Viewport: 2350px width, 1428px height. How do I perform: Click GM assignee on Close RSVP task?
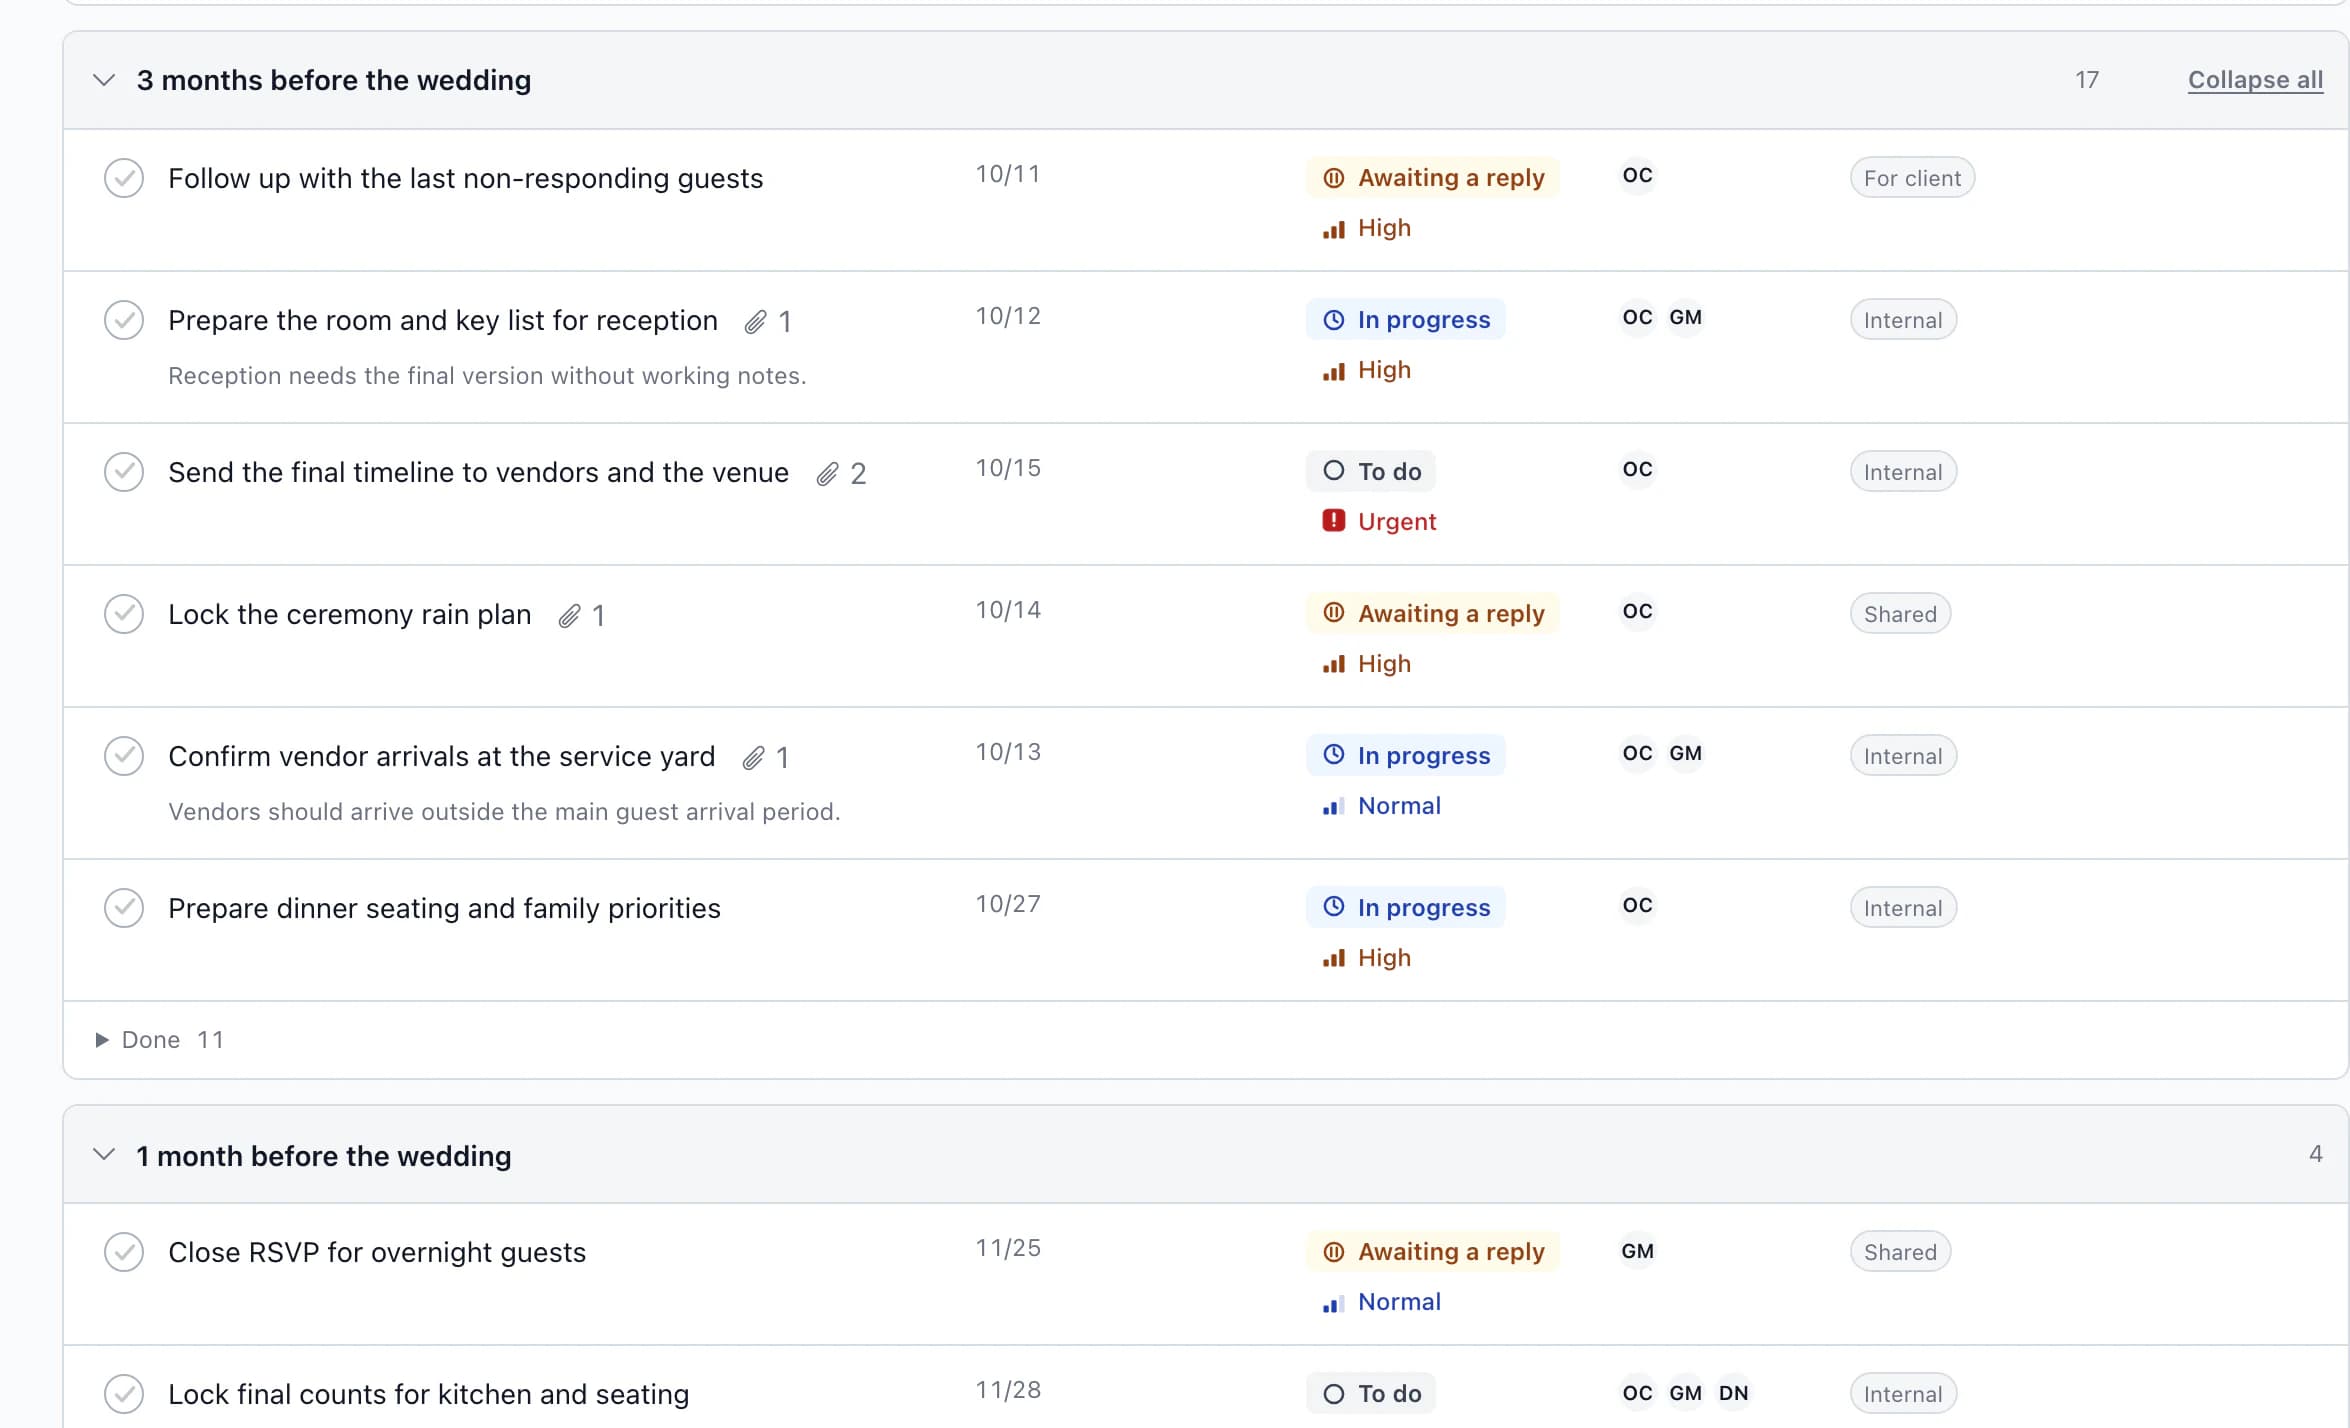pyautogui.click(x=1637, y=1252)
